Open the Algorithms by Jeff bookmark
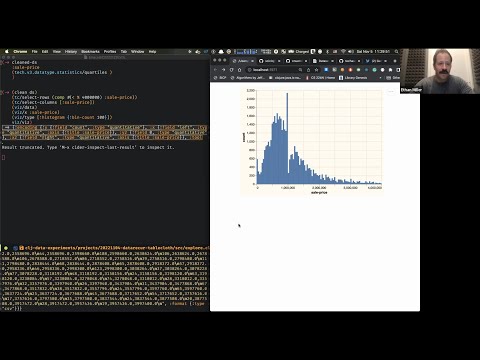Viewport: 480px width, 360px height. tap(248, 78)
